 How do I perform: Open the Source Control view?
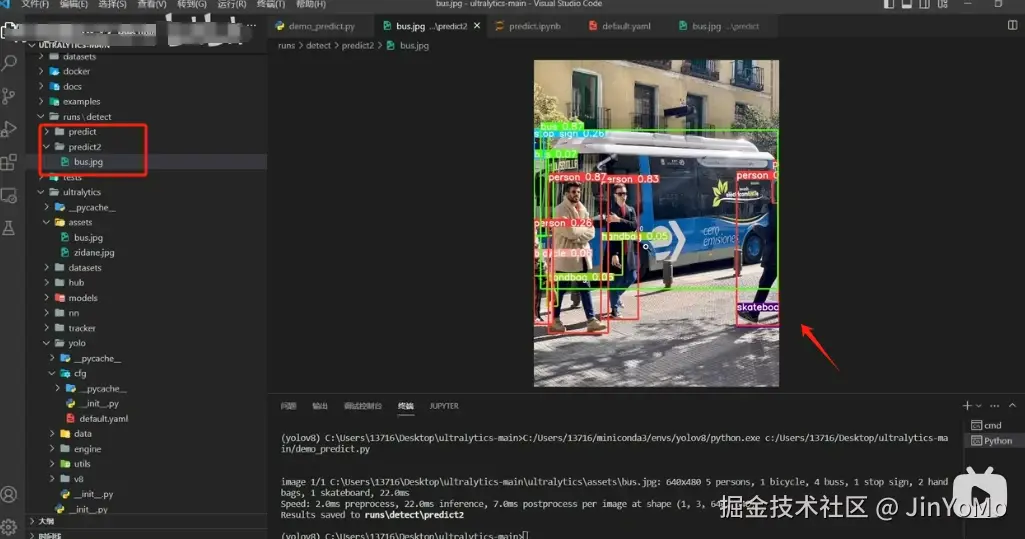(x=9, y=96)
